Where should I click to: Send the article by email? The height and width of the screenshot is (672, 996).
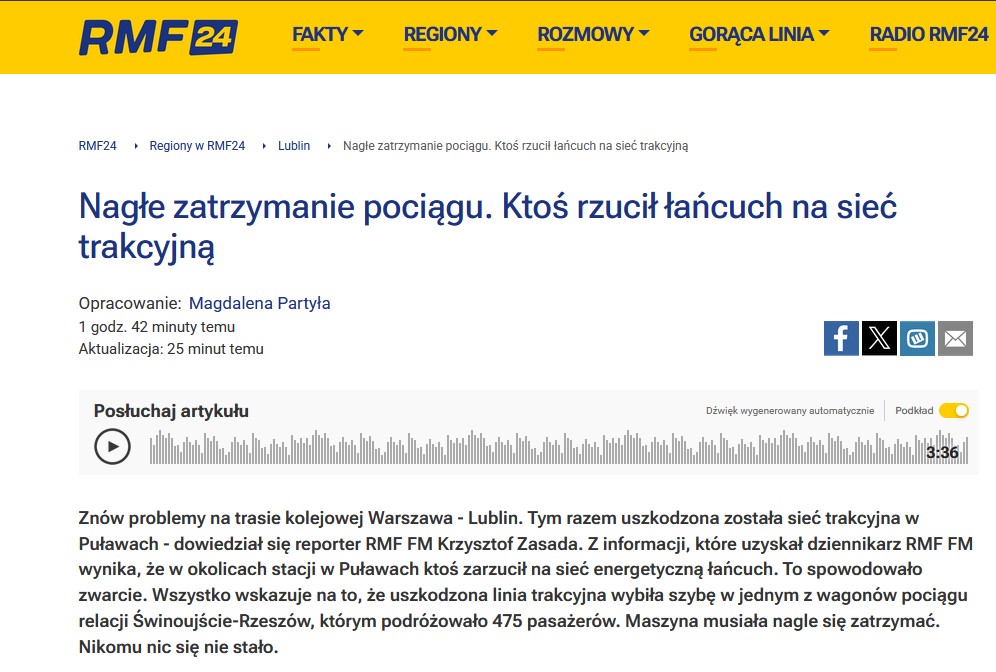(x=955, y=338)
